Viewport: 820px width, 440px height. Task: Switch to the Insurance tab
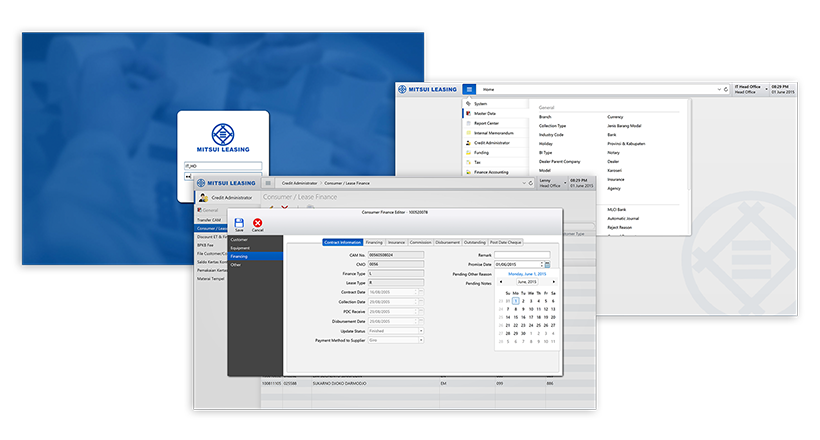[397, 242]
